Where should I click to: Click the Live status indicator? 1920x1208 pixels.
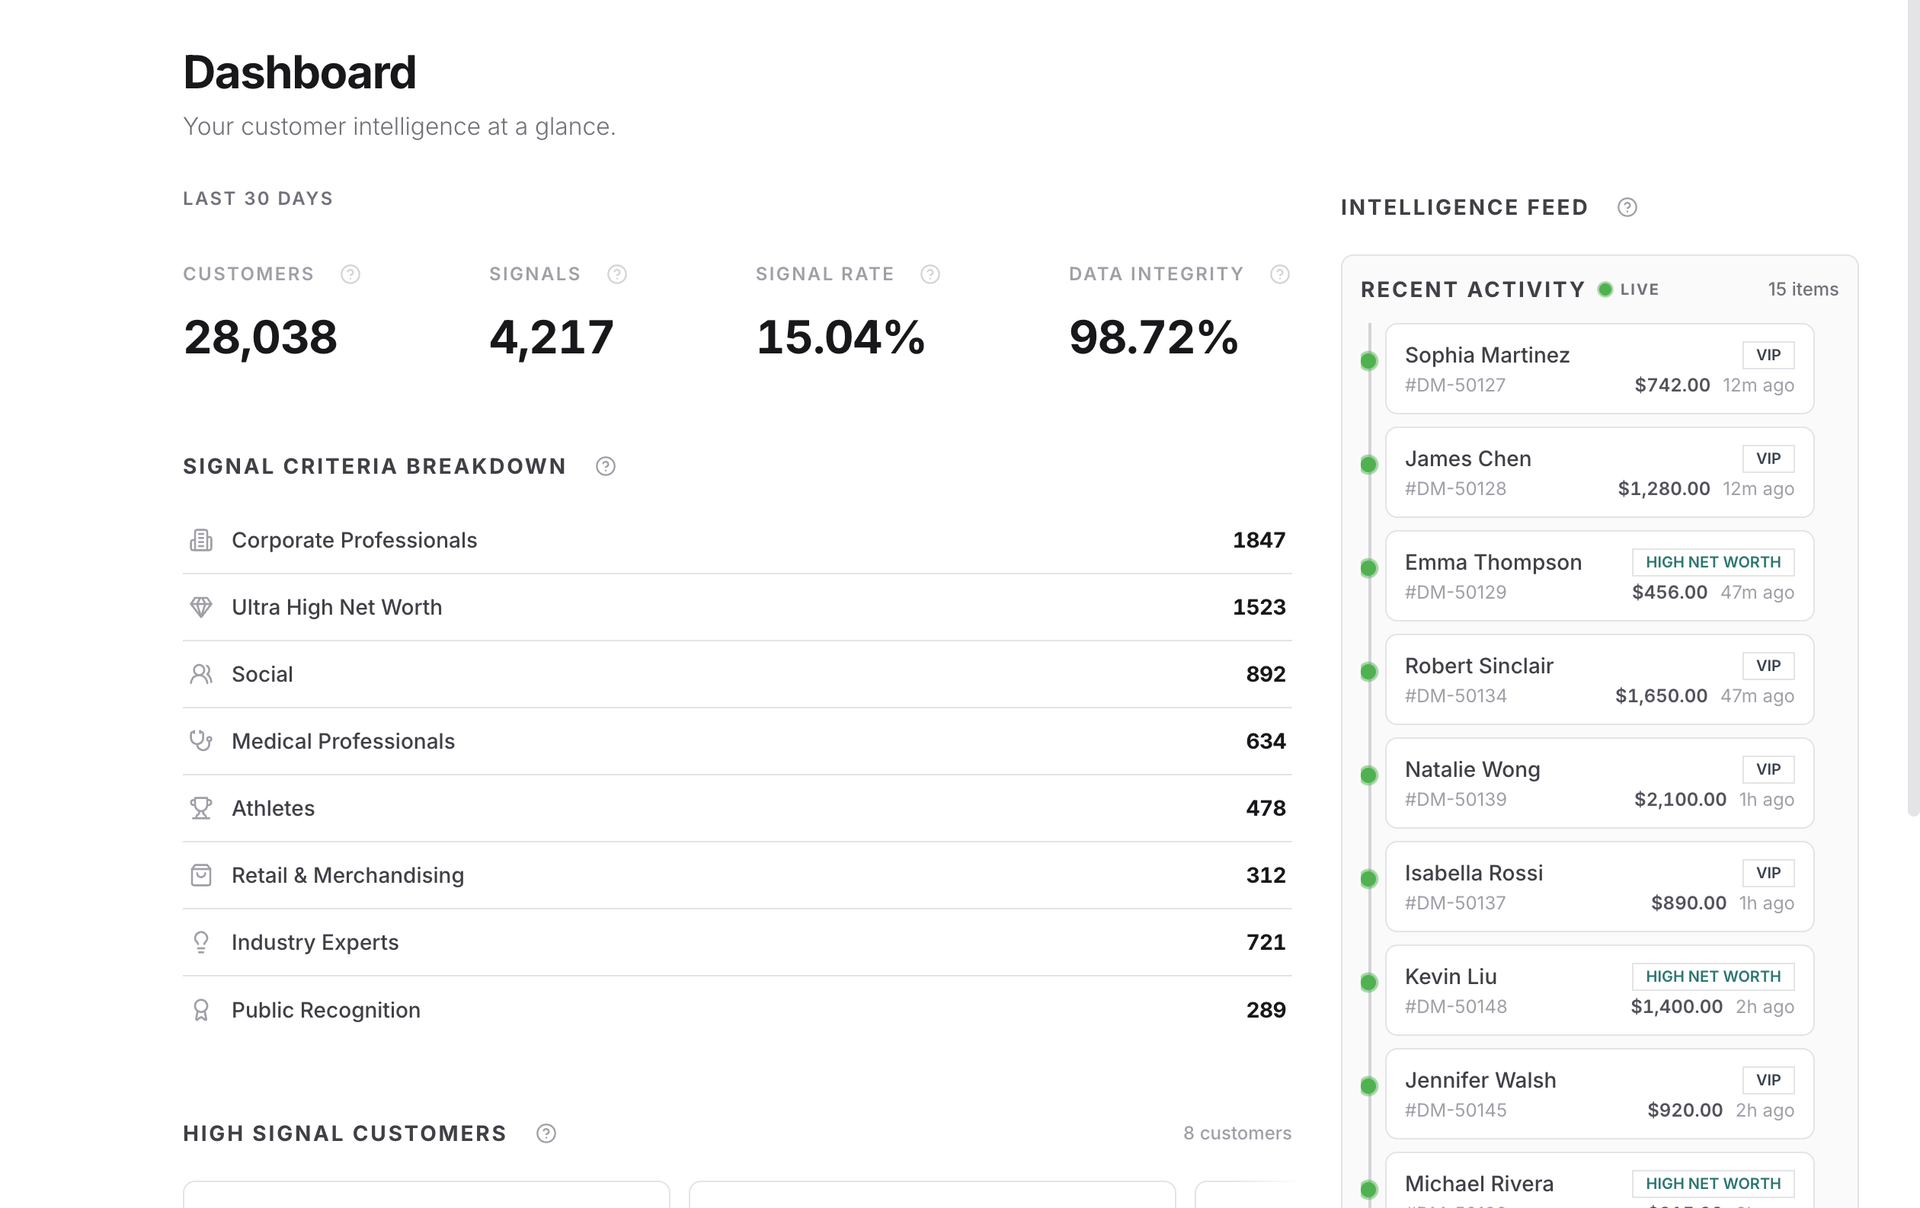coord(1629,289)
